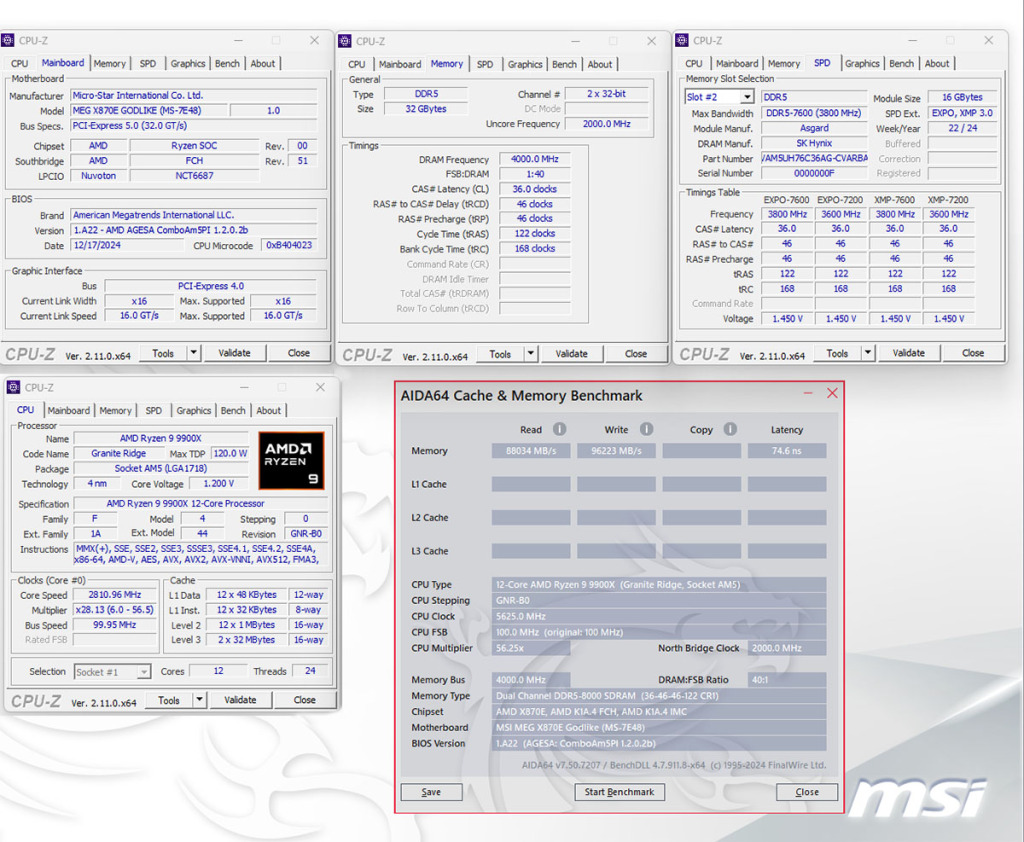1024x842 pixels.
Task: Click the Threads 24 value in CPU window
Action: click(310, 671)
